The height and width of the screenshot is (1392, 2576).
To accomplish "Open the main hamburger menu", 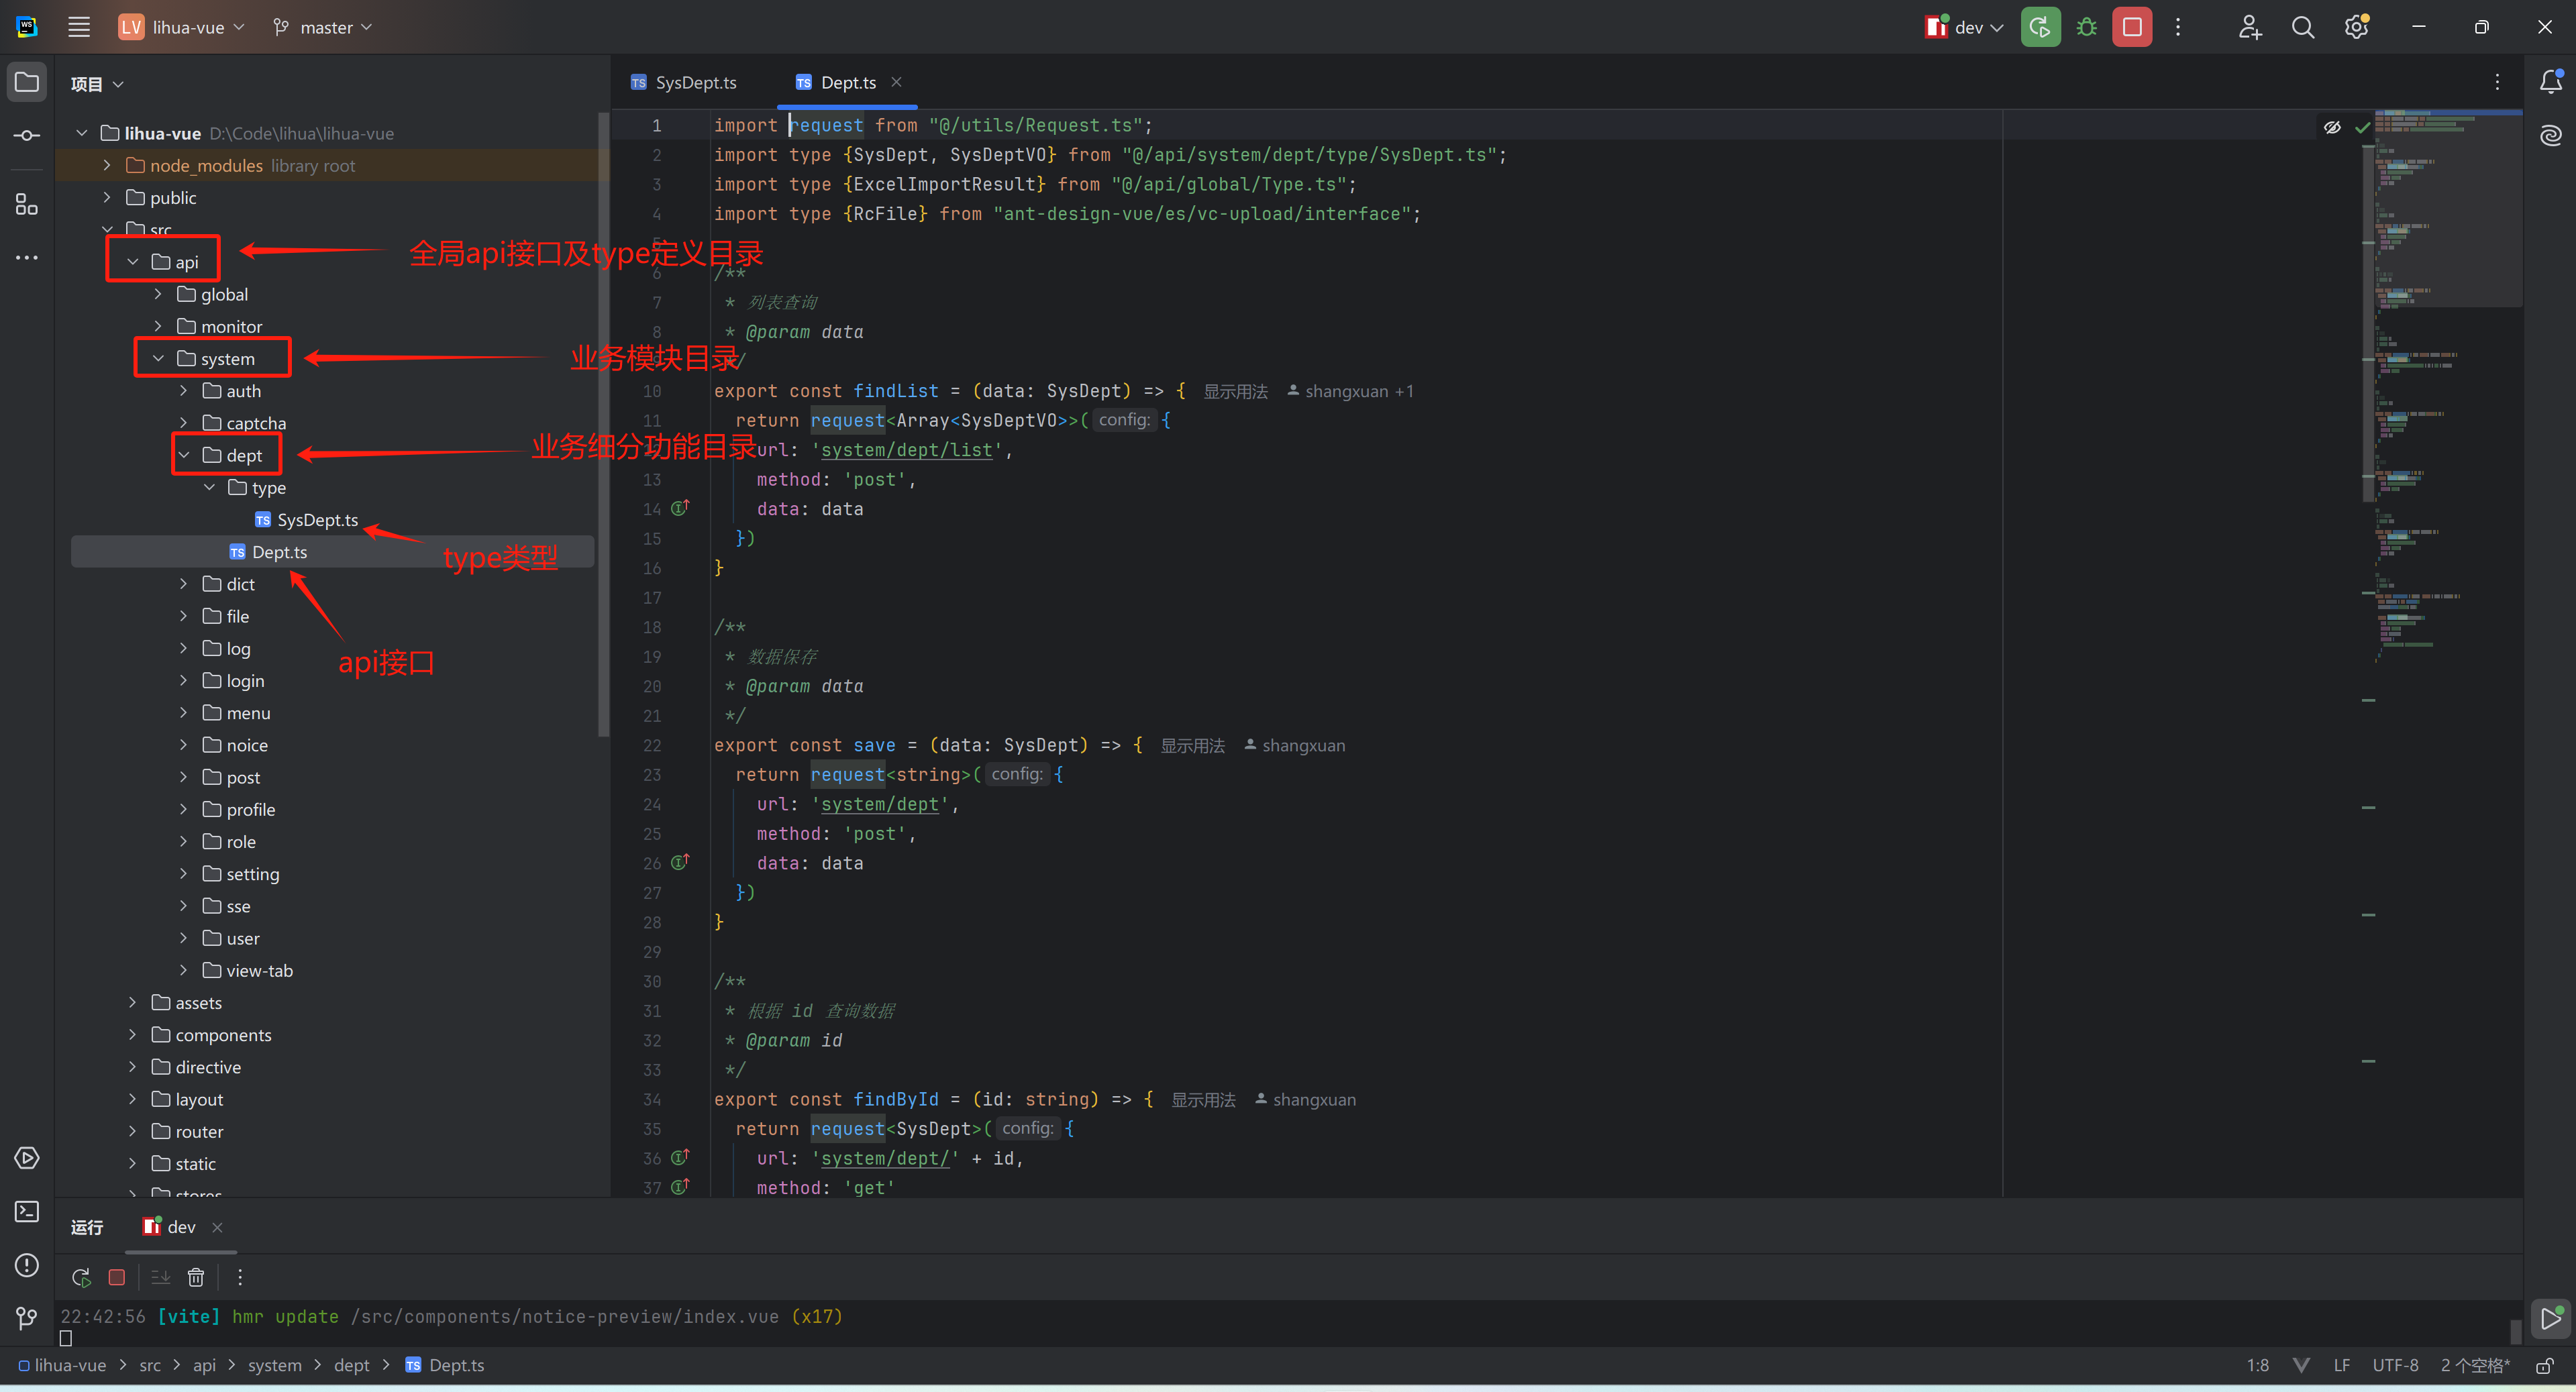I will tap(79, 27).
